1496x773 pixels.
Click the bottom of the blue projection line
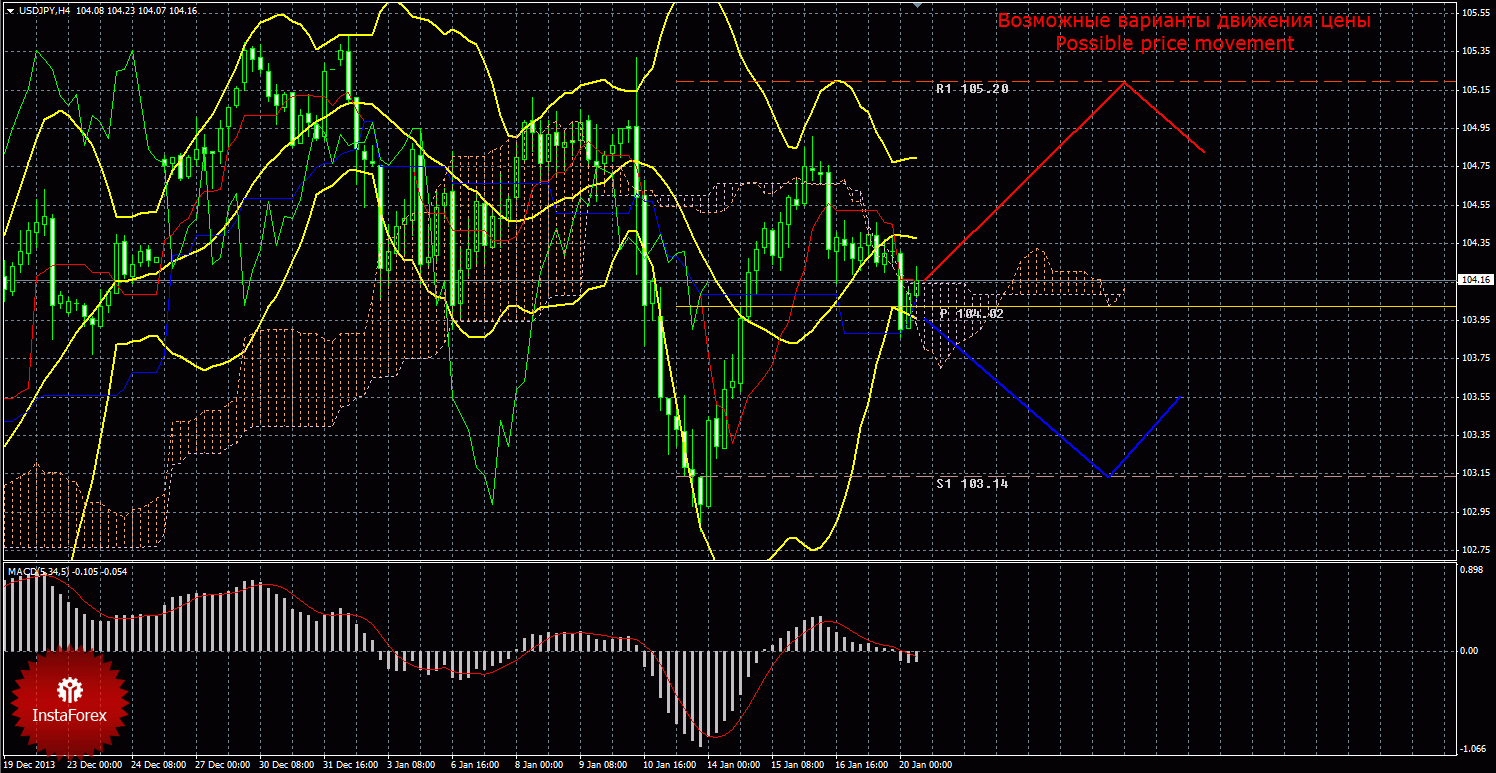(1107, 475)
